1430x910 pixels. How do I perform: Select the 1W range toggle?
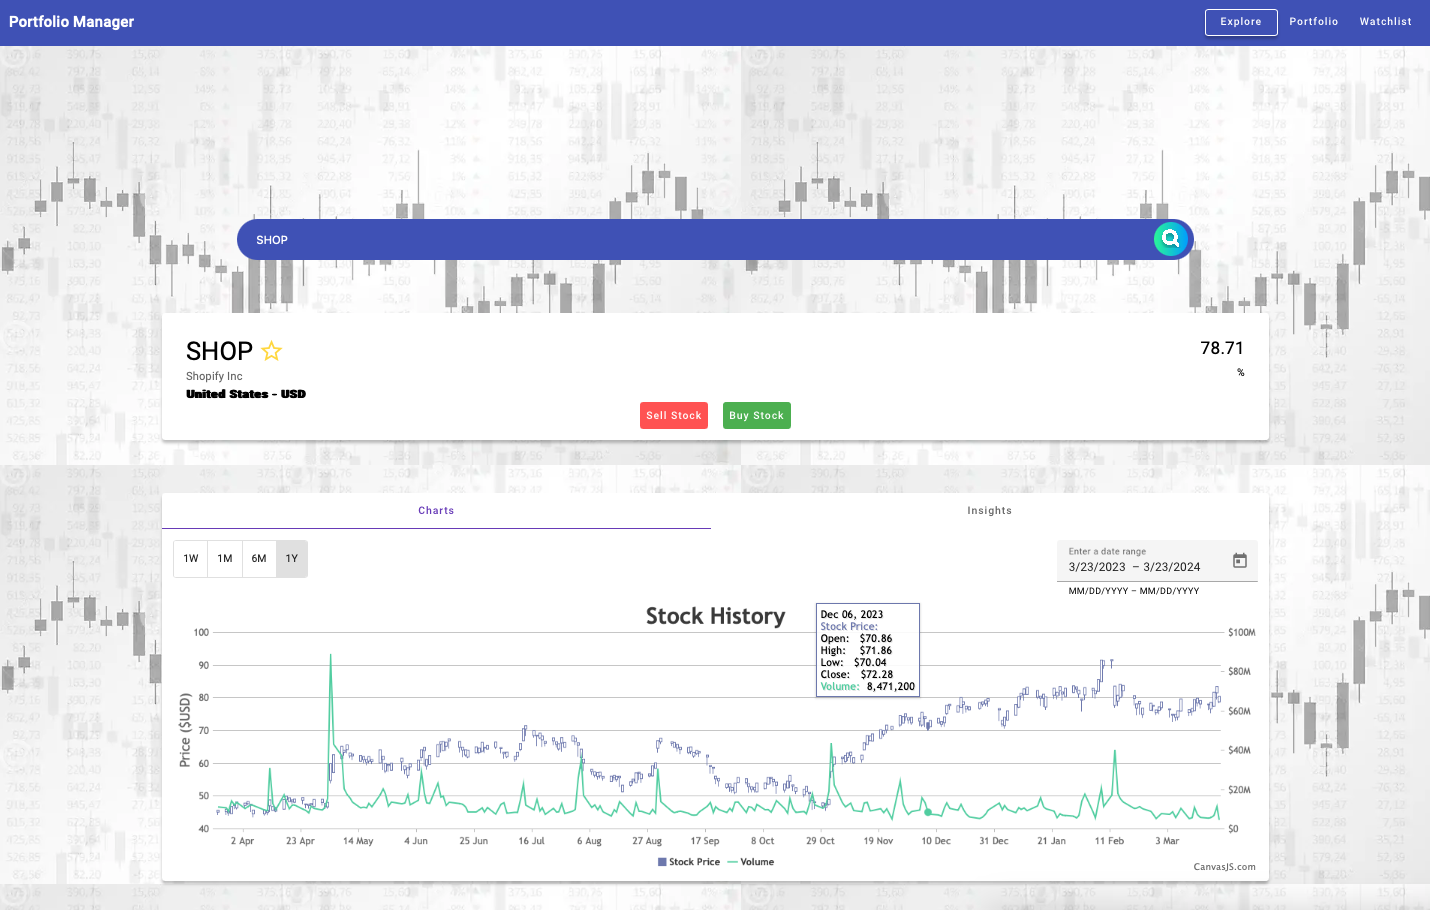(191, 559)
